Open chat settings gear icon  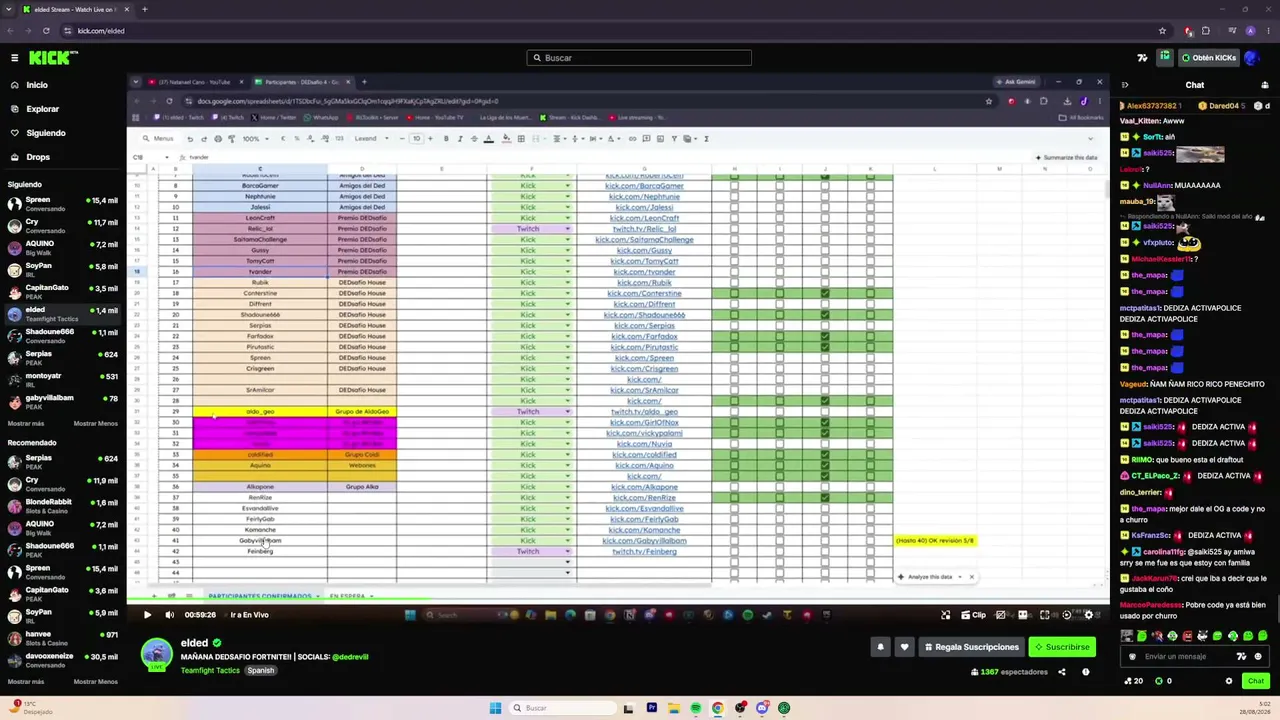[x=1229, y=681]
